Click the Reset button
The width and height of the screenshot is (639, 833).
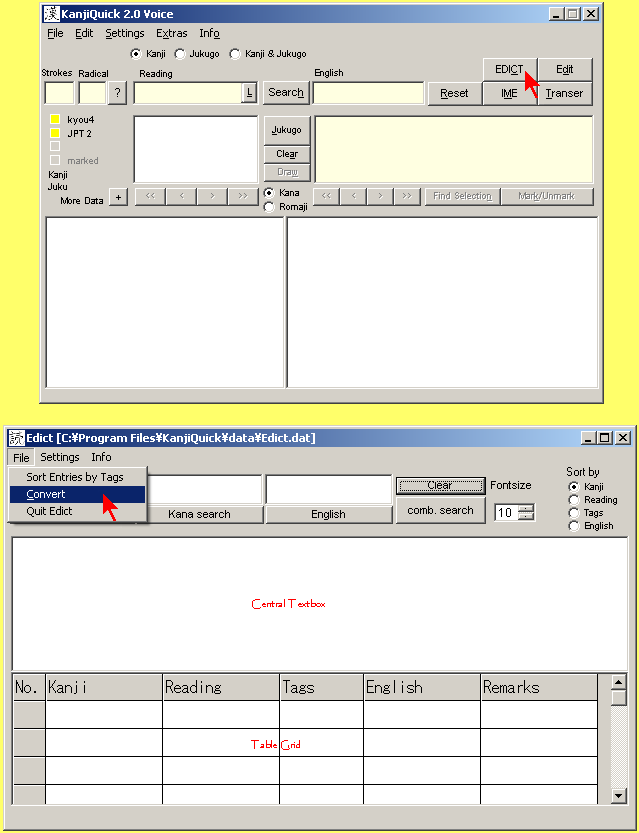click(454, 94)
